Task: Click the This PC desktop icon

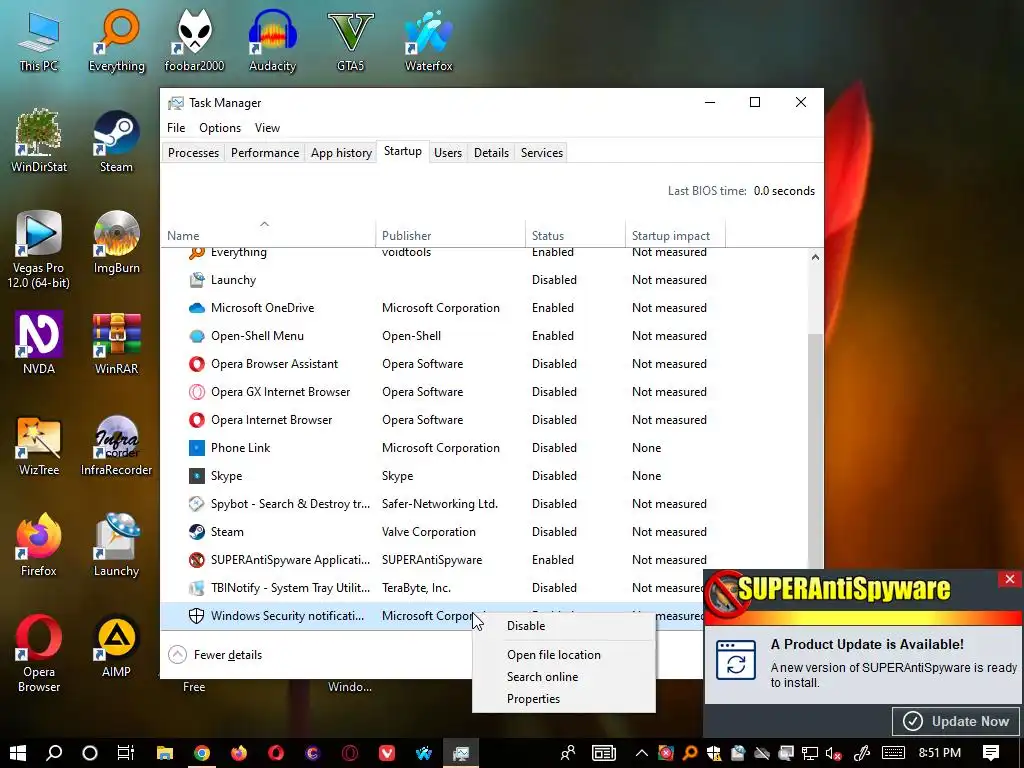Action: 39,42
